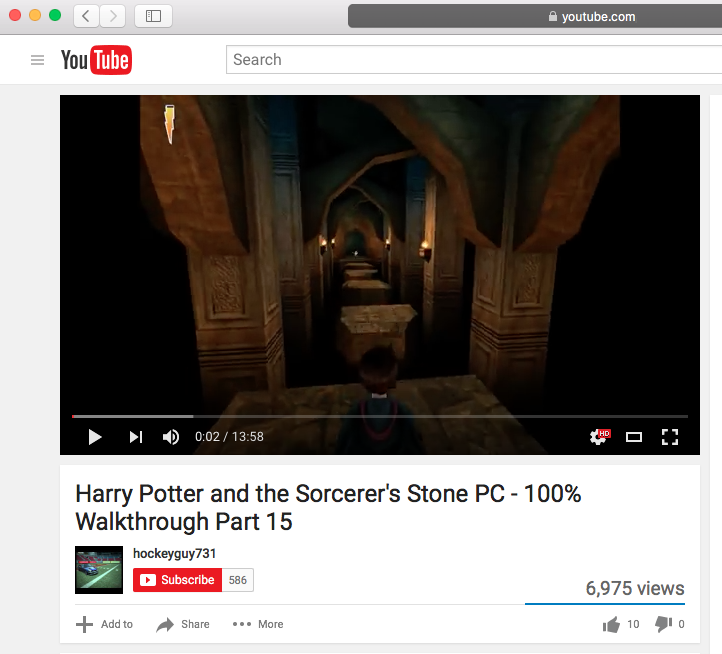Close the Safari window
Viewport: 722px width, 654px height.
coord(15,15)
